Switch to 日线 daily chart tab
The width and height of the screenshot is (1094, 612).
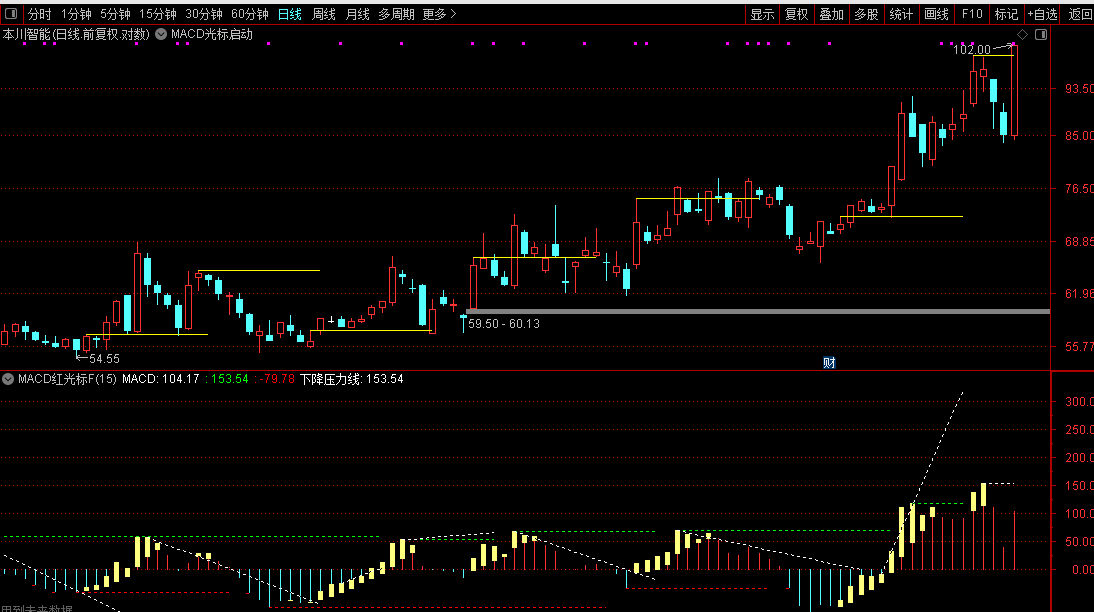click(x=290, y=14)
